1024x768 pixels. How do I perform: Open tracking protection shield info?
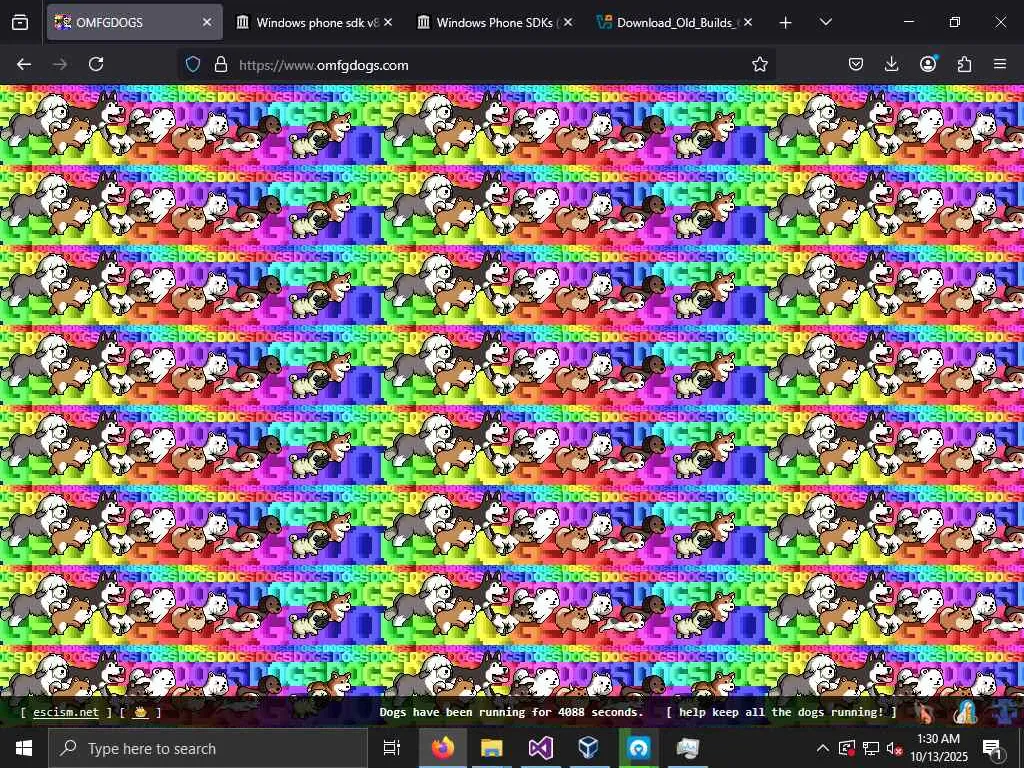point(193,65)
